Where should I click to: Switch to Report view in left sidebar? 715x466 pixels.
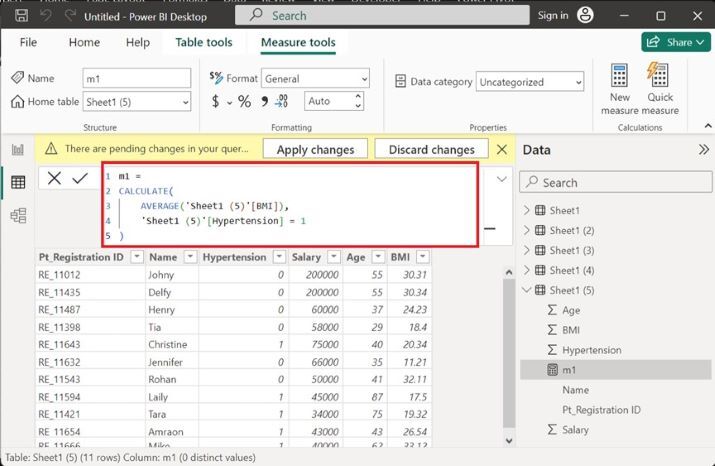(x=17, y=150)
